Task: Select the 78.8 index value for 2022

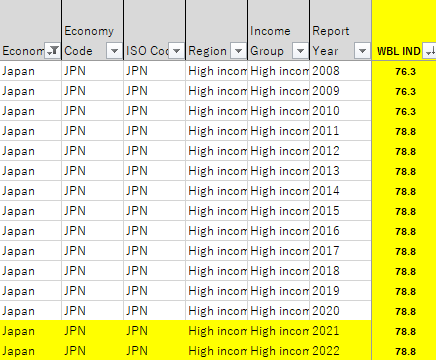Action: (x=404, y=351)
